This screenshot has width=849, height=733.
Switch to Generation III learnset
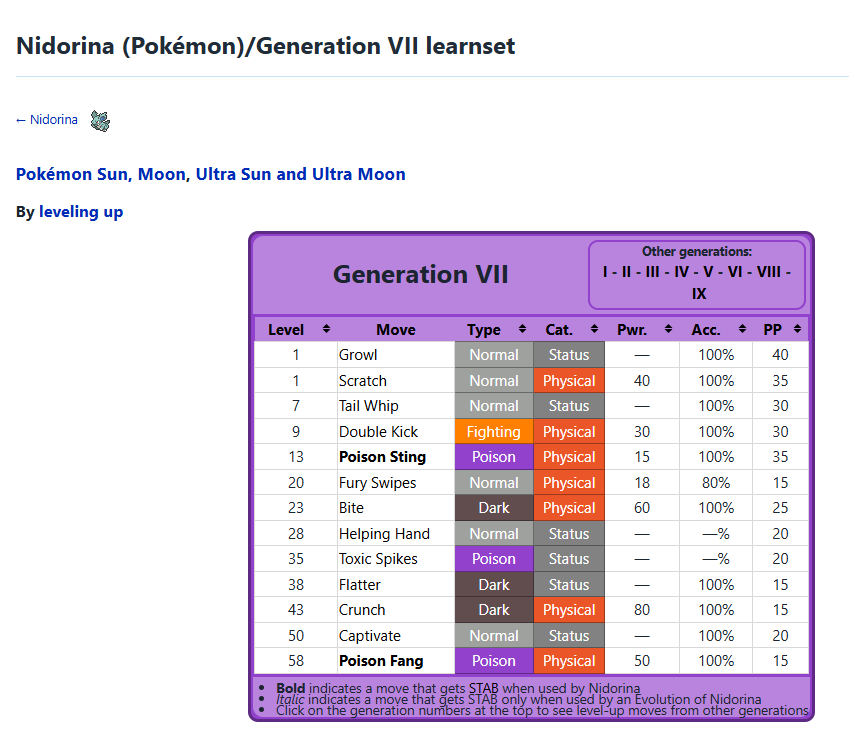coord(652,272)
